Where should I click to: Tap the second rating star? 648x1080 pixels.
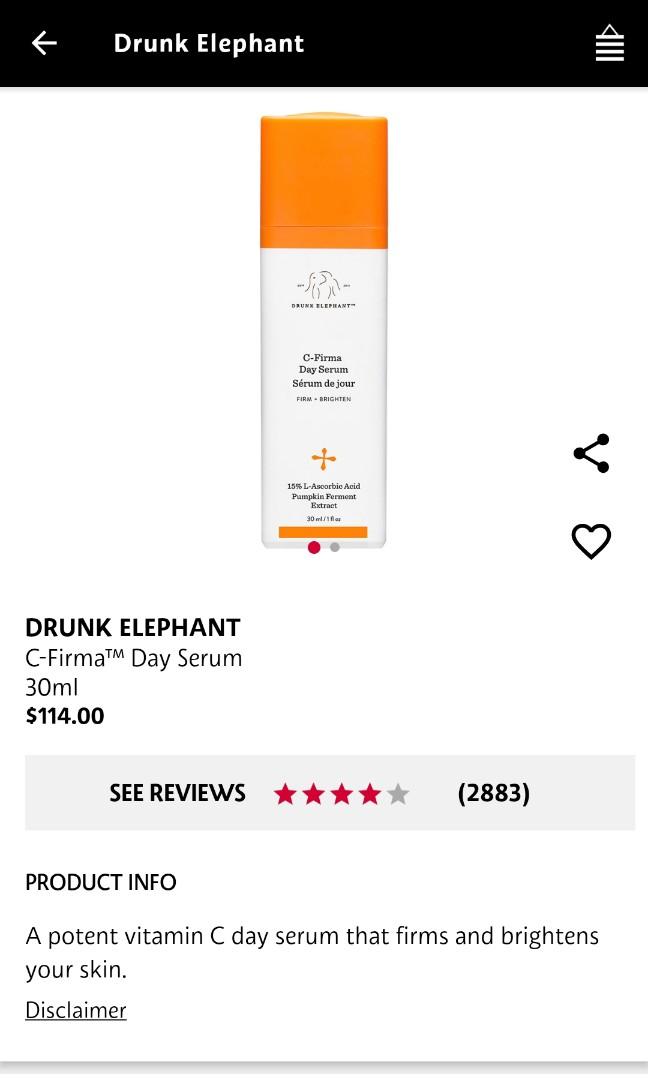314,792
